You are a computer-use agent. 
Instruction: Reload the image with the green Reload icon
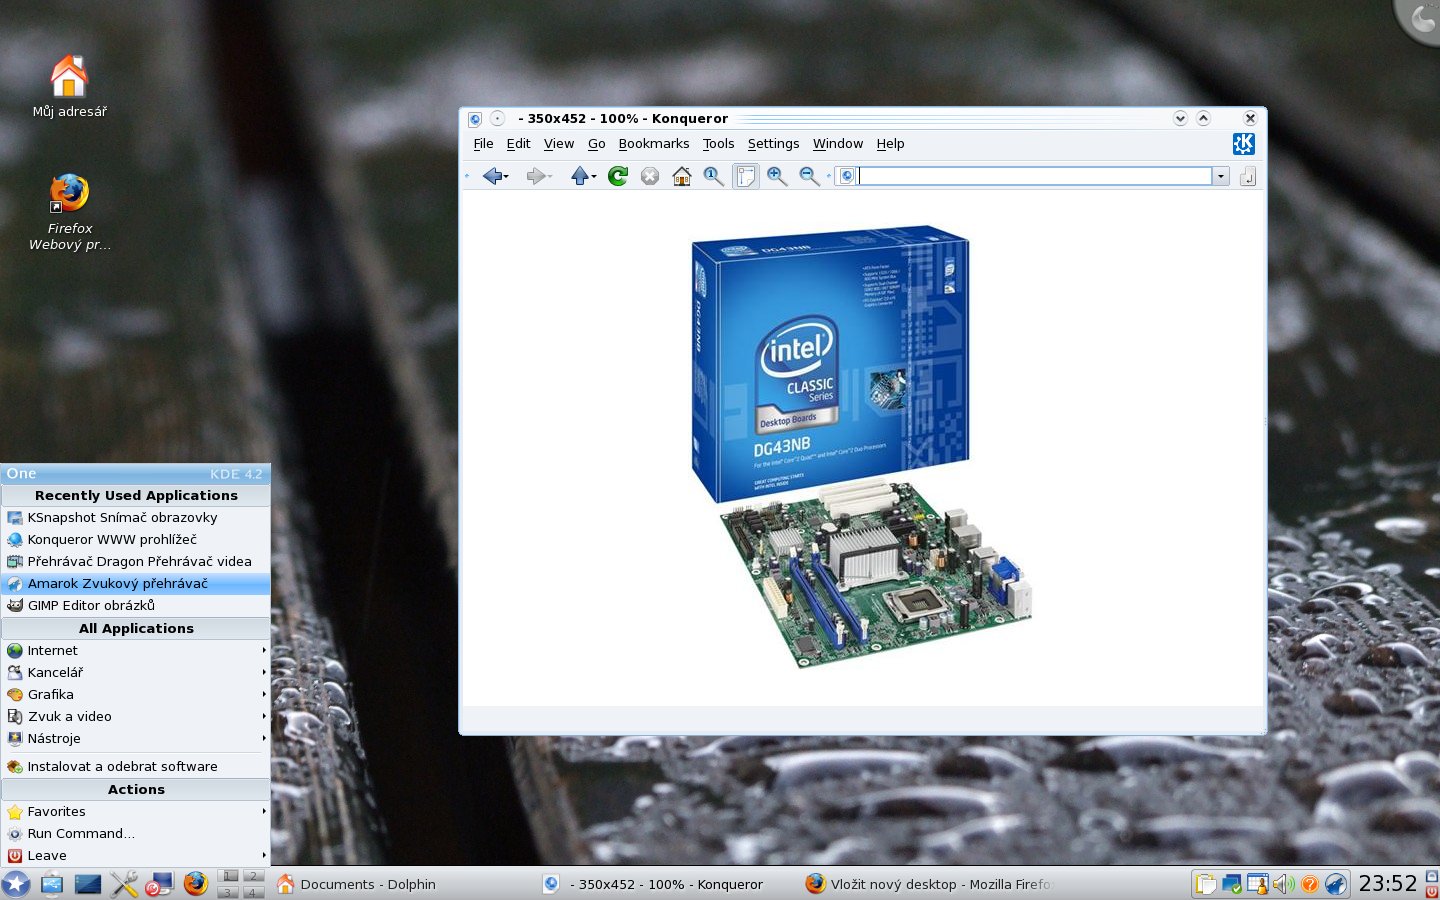618,176
